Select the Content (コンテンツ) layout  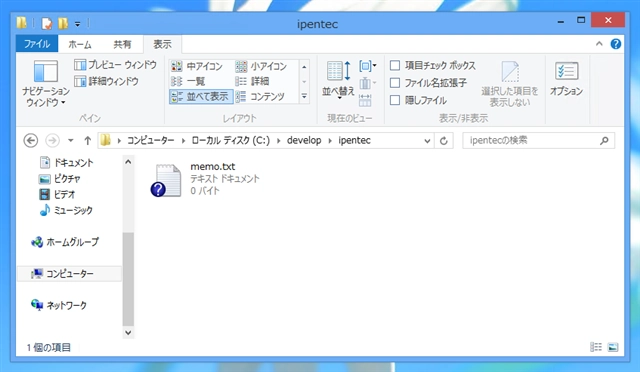(x=260, y=97)
